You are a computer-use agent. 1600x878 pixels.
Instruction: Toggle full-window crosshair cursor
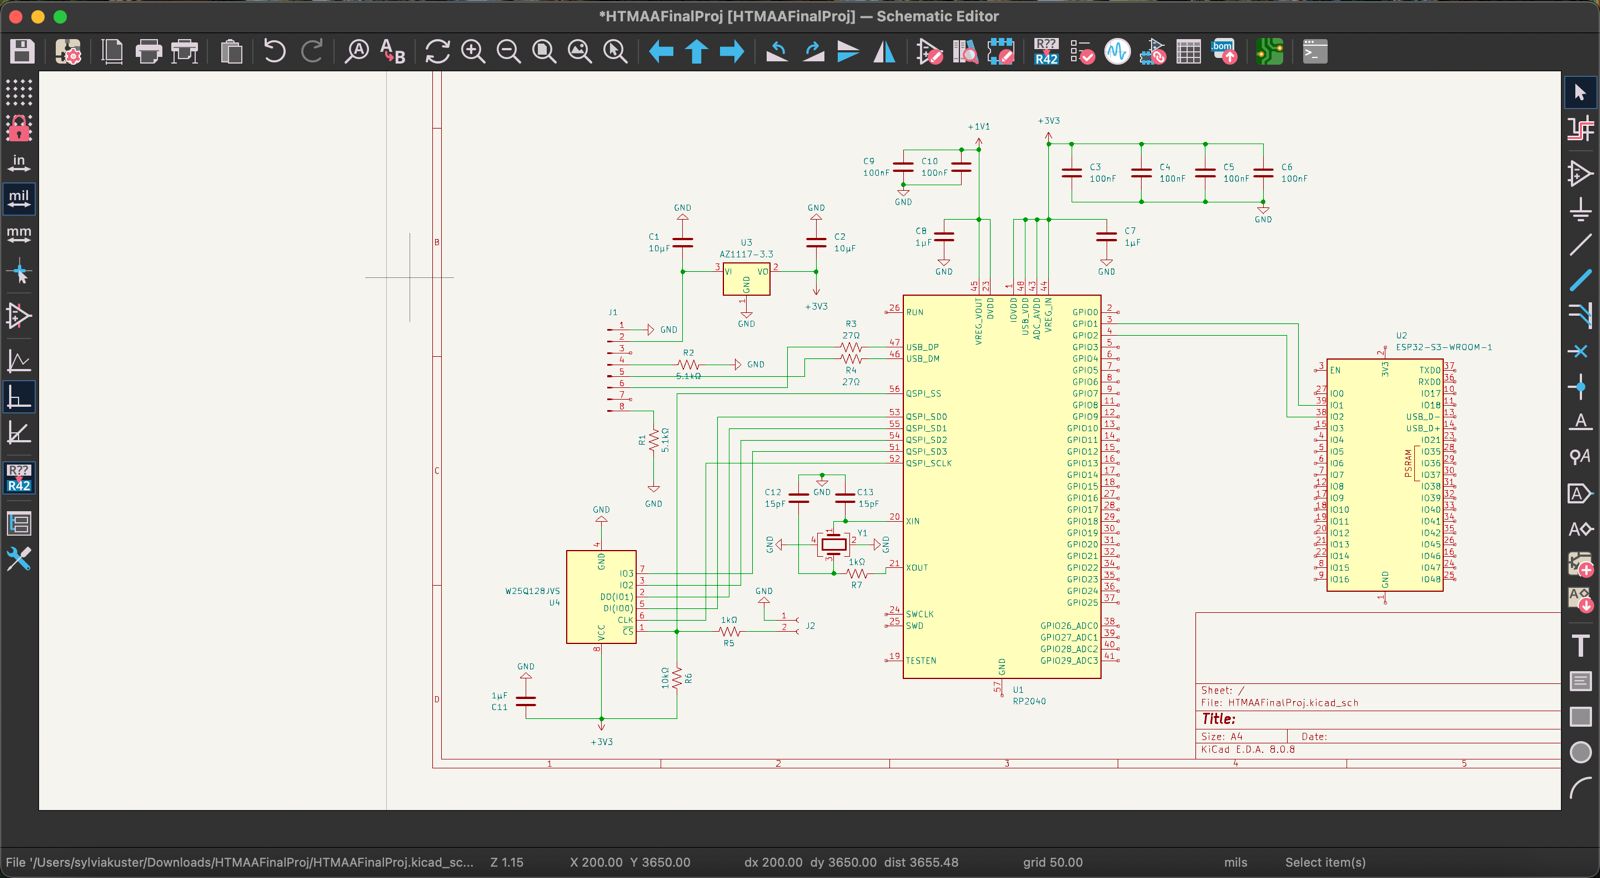click(x=19, y=272)
